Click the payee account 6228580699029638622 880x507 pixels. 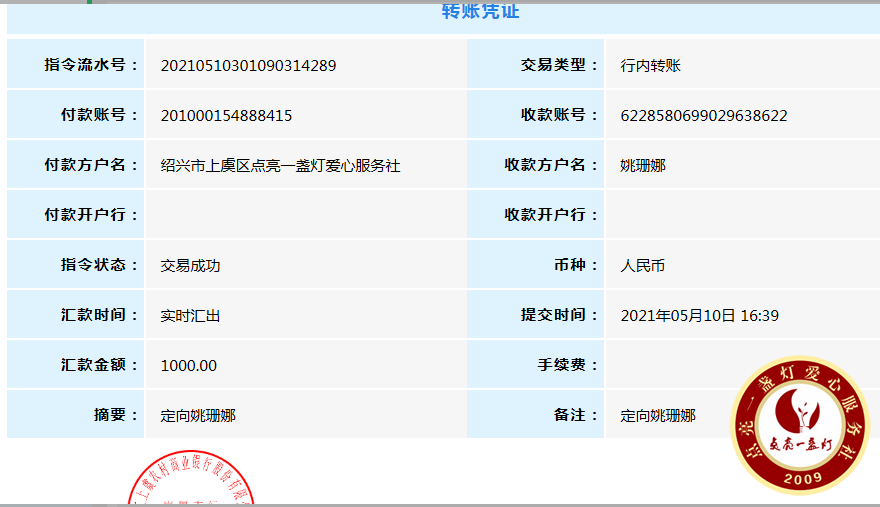(704, 116)
